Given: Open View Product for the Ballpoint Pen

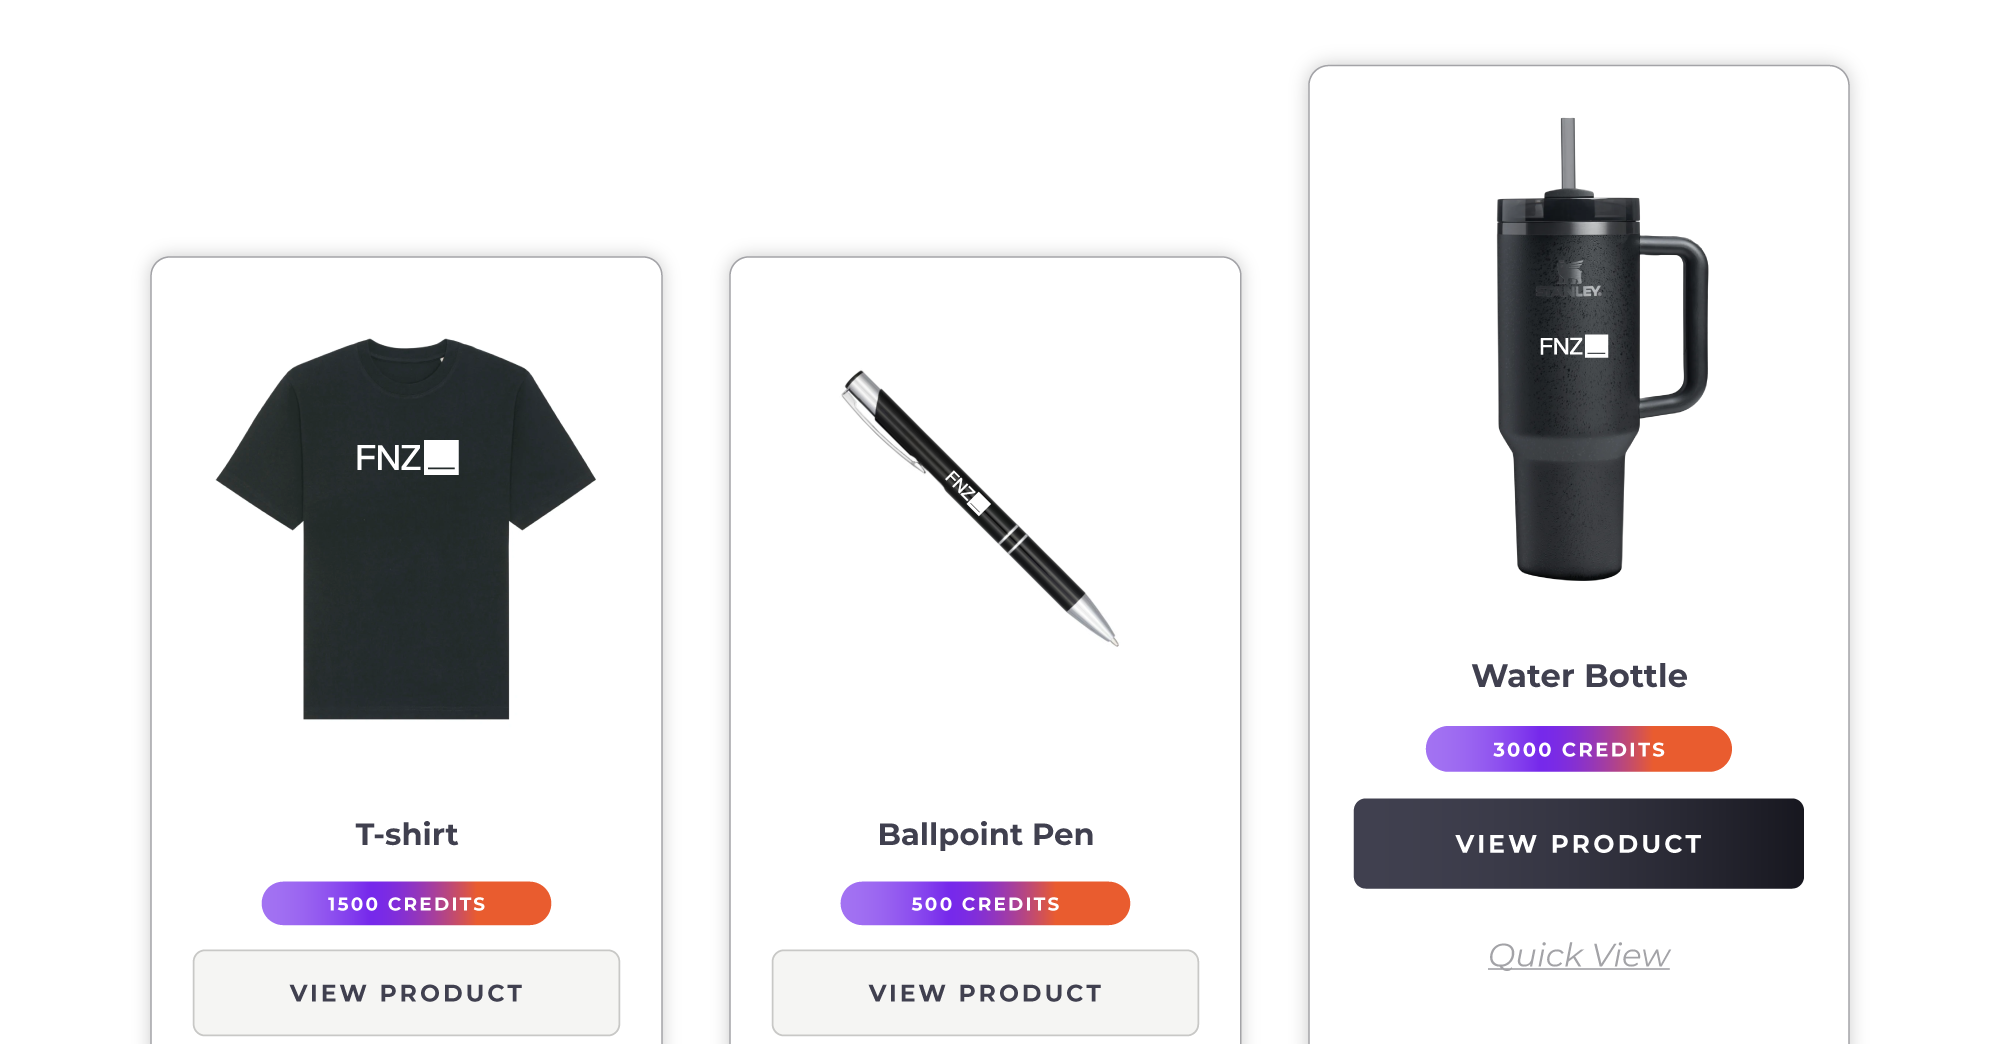Looking at the screenshot, I should click(985, 993).
